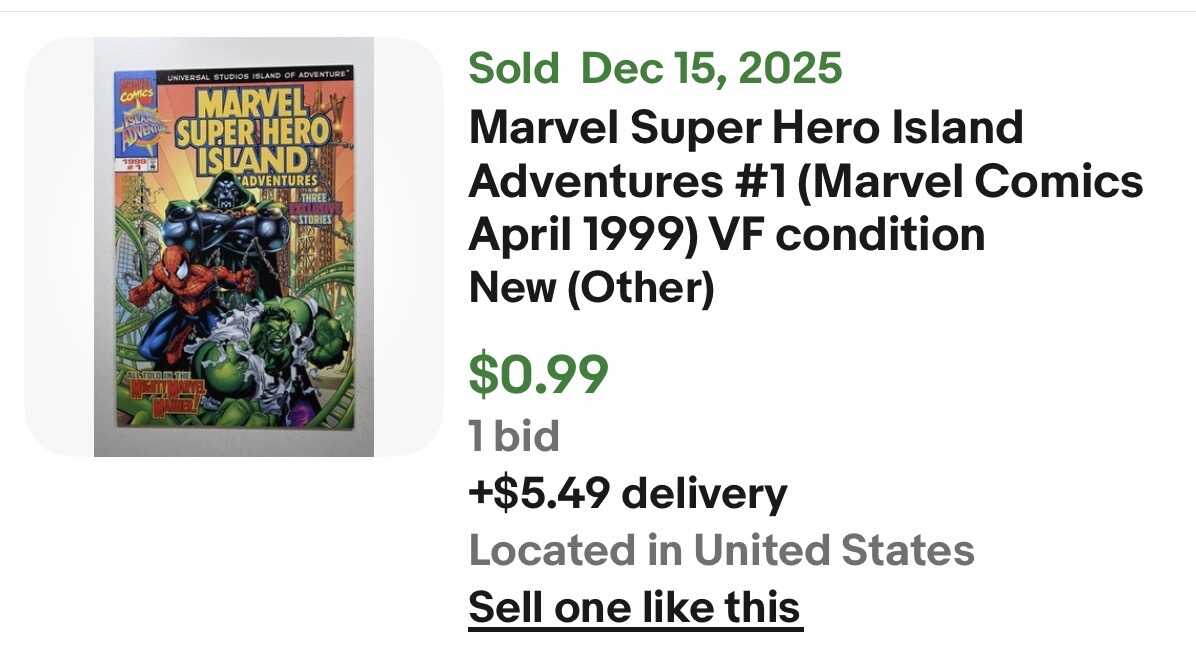1196x667 pixels.
Task: Click the Islands of Adventure starburst logo
Action: click(135, 128)
